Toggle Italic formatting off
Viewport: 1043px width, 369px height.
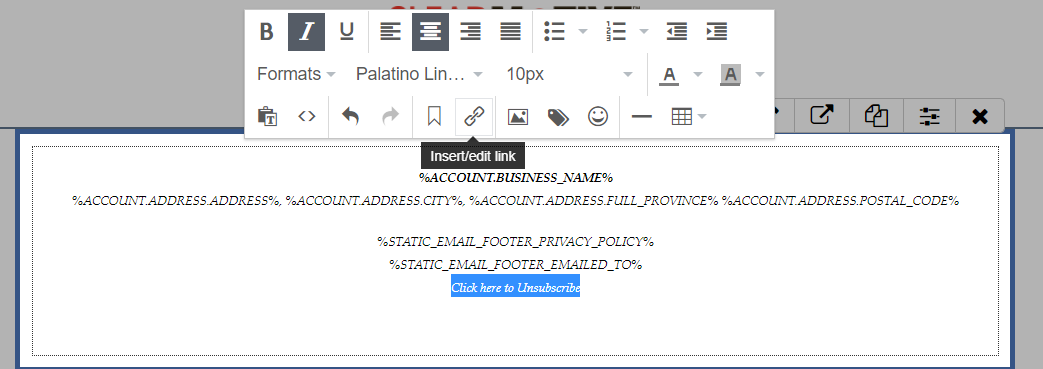tap(306, 31)
